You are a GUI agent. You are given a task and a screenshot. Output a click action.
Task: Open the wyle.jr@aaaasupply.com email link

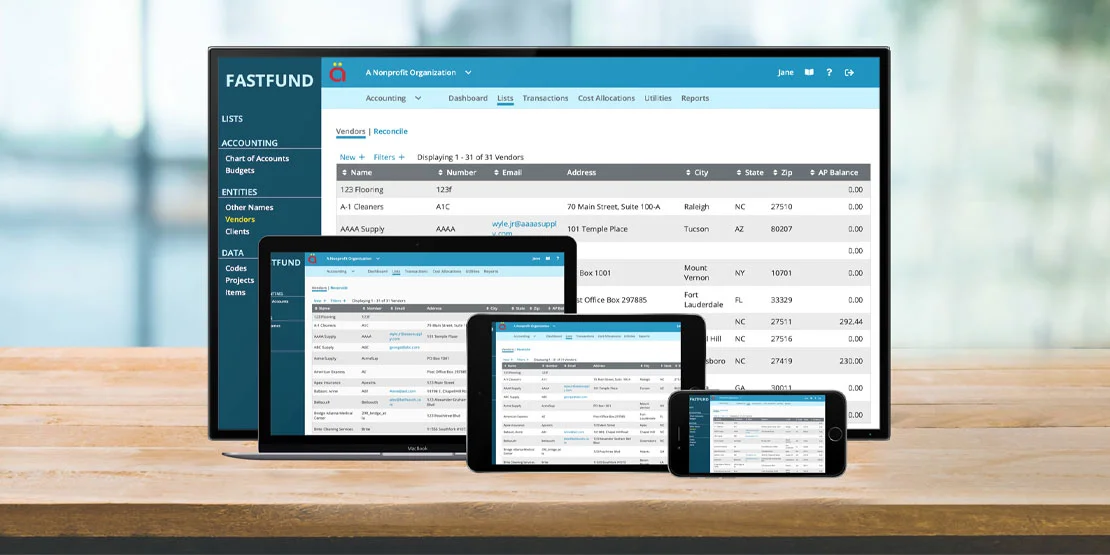525,229
